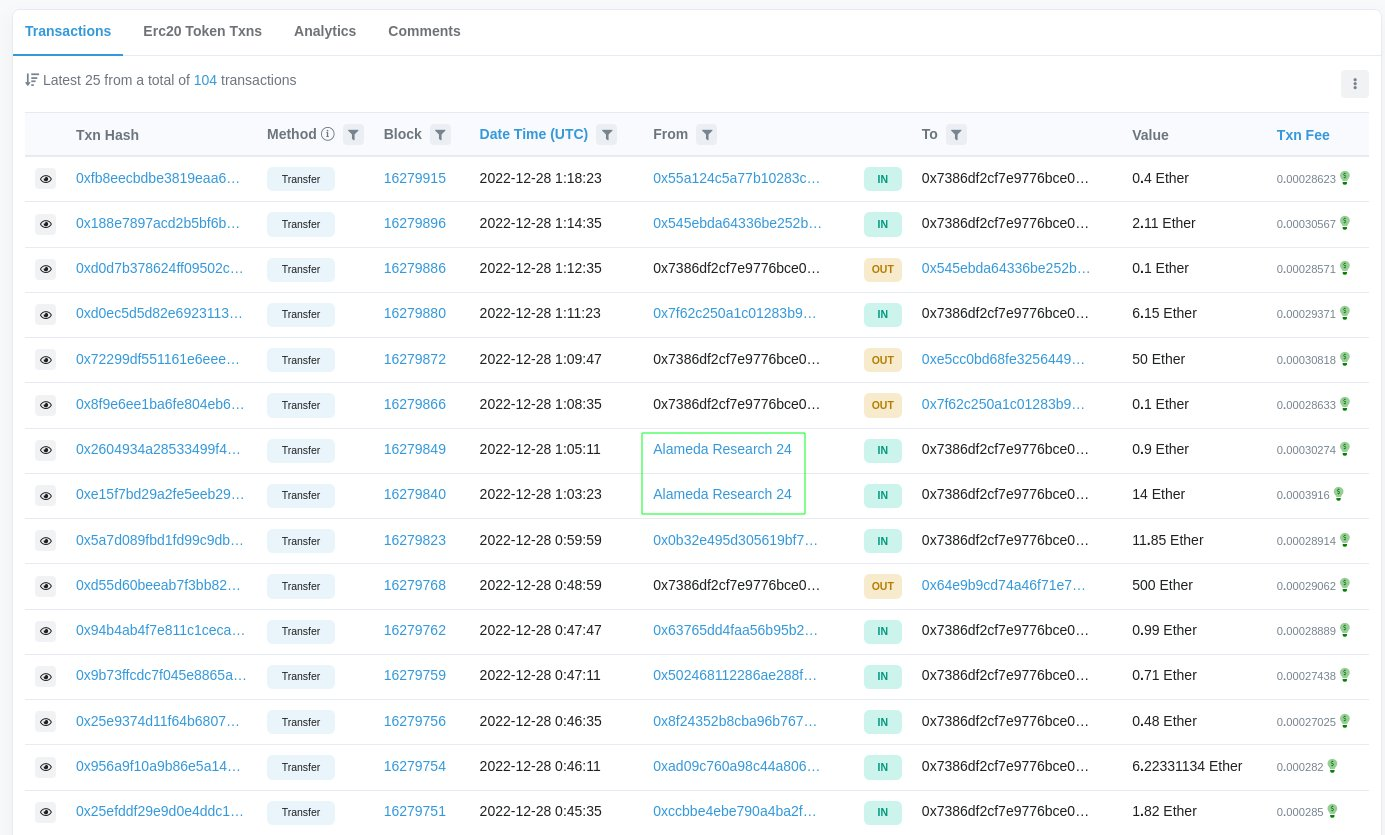The width and height of the screenshot is (1385, 835).
Task: Open the Block column filter
Action: [x=440, y=135]
